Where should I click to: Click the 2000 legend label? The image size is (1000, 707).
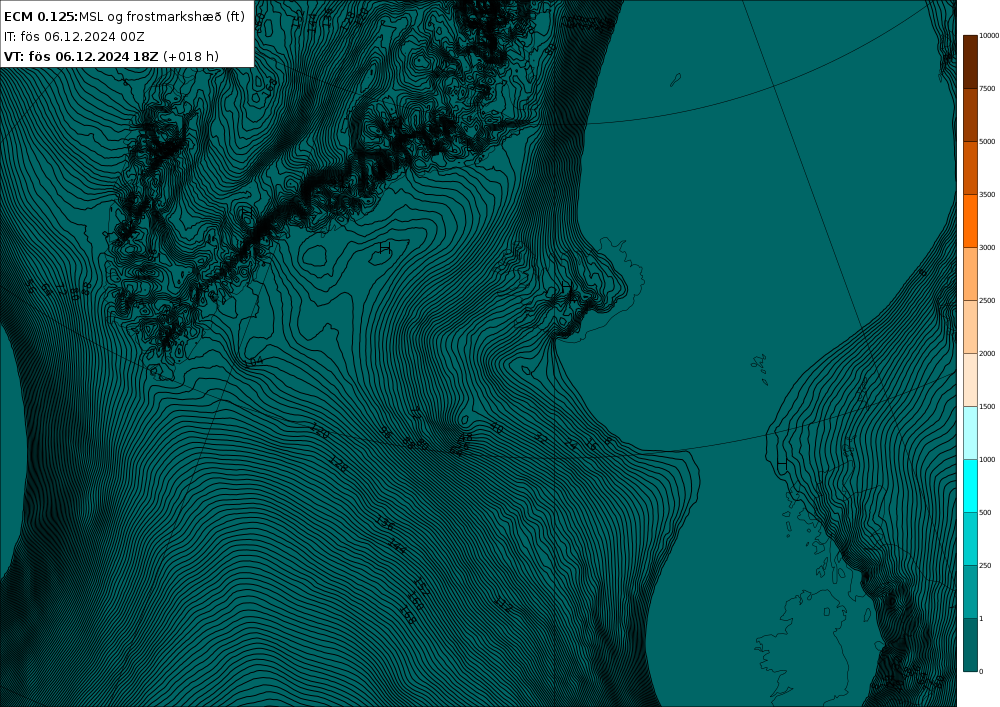click(987, 353)
